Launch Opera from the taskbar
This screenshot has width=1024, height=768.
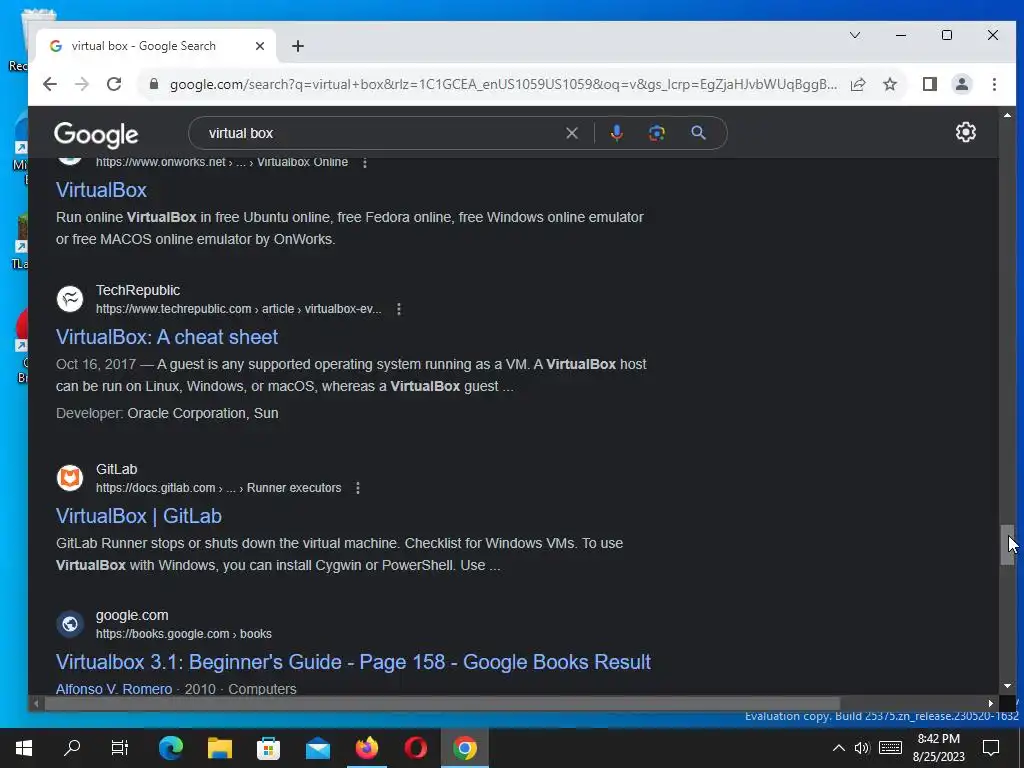tap(416, 748)
